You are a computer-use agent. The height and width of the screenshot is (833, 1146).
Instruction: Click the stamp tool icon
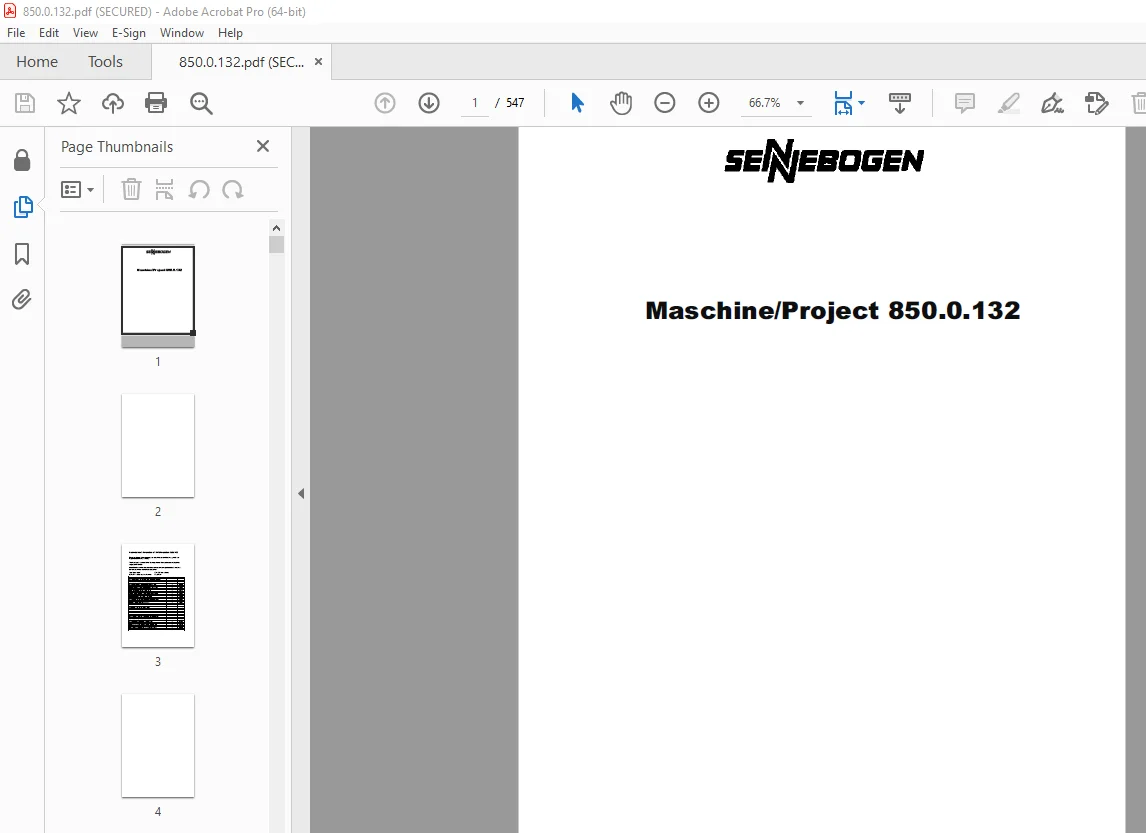coord(1096,103)
